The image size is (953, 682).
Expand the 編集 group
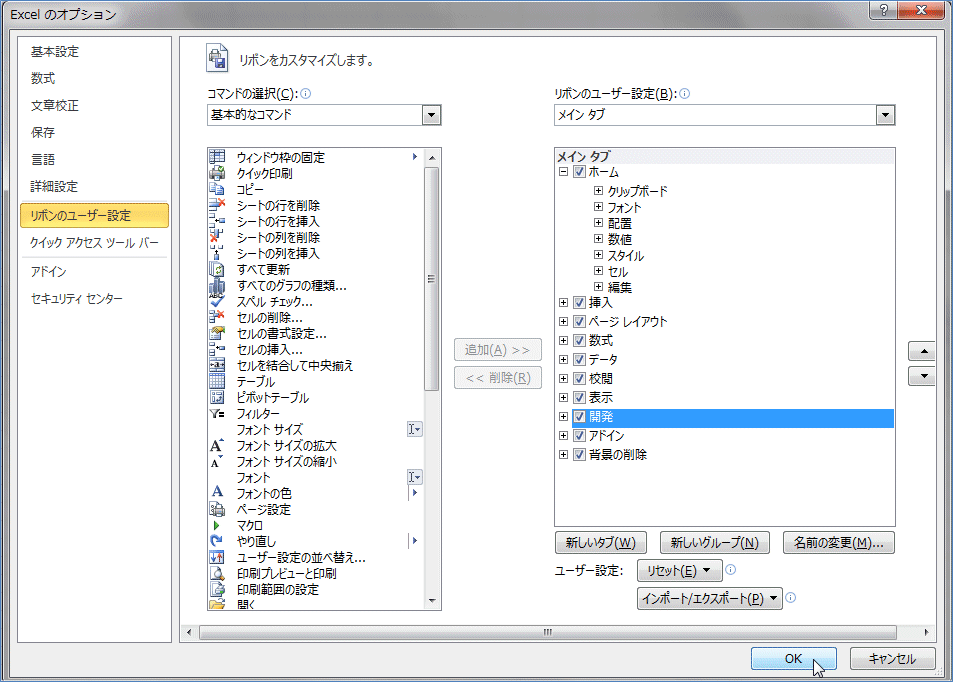point(598,286)
